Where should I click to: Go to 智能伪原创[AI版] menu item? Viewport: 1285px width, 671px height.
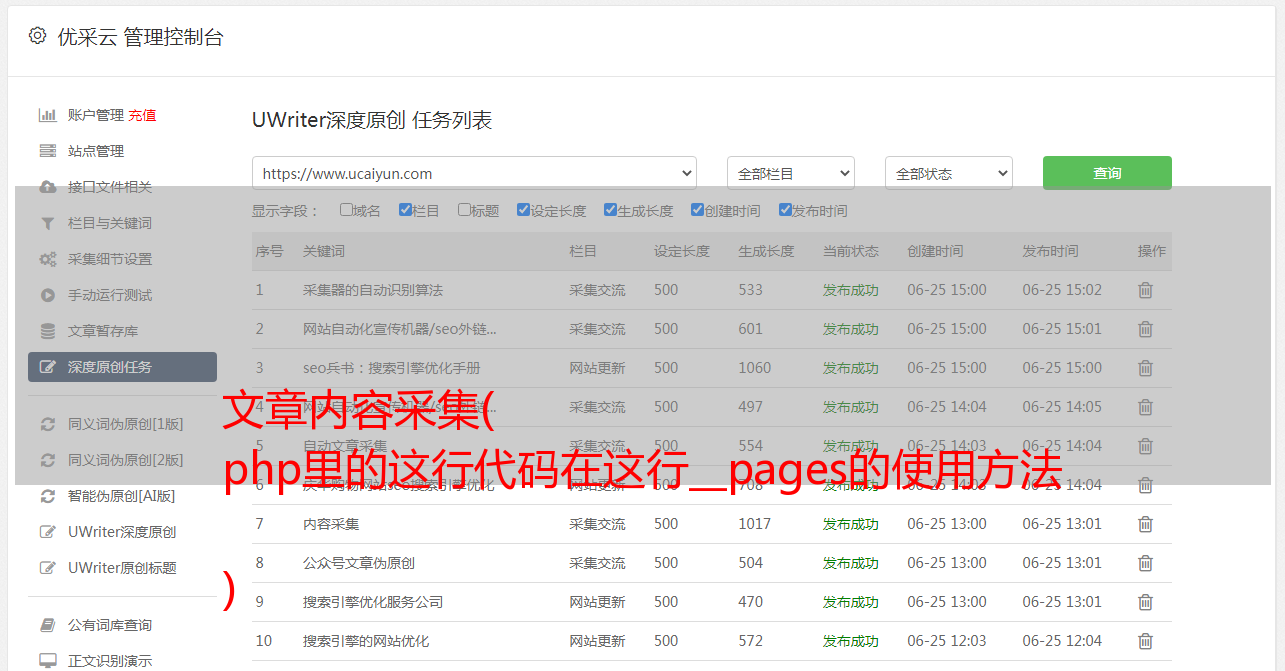click(x=121, y=496)
